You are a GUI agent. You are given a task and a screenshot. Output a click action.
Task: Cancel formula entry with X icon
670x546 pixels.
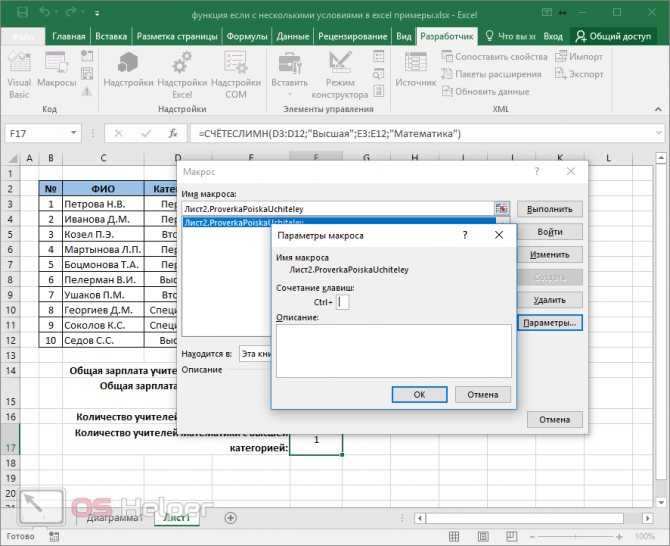point(118,134)
